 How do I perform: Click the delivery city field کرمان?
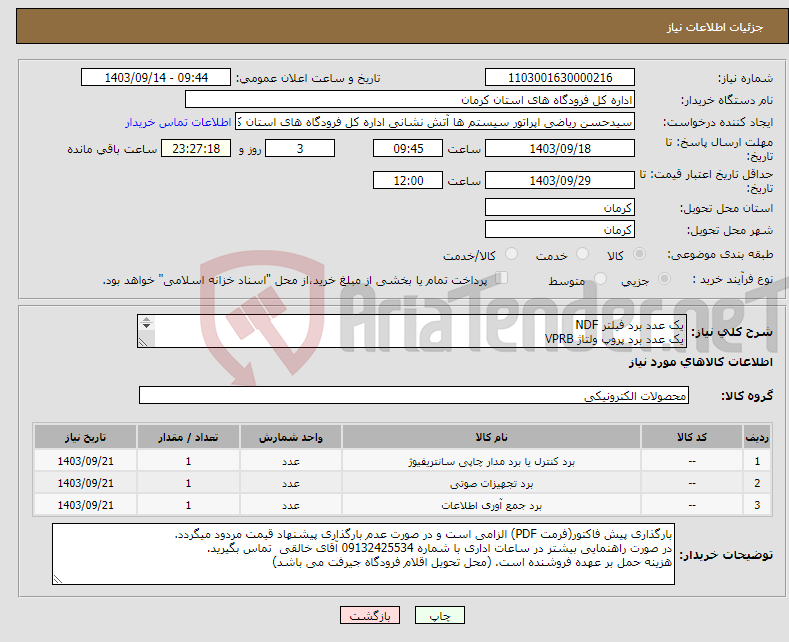(560, 229)
